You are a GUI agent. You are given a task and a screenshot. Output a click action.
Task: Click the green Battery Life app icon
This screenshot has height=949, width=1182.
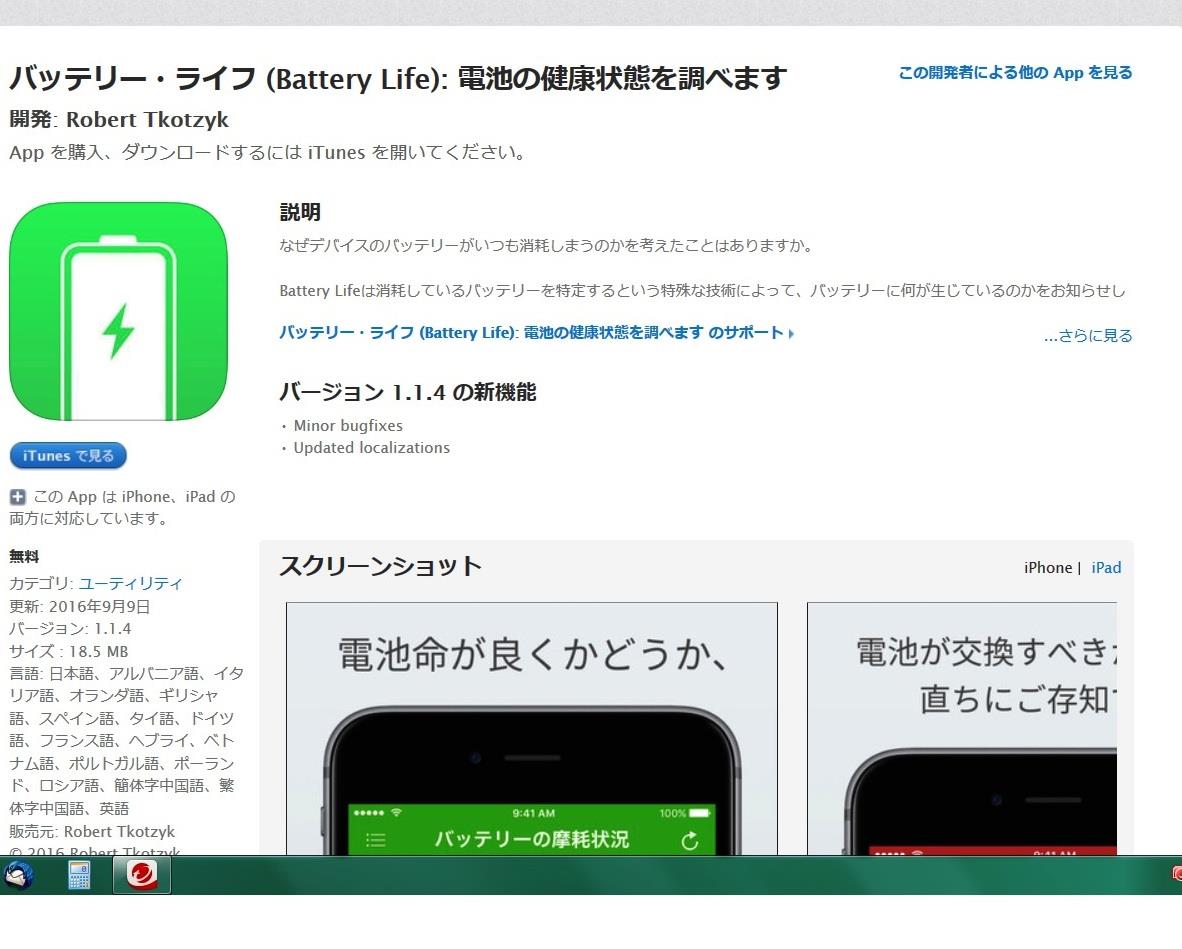(118, 311)
